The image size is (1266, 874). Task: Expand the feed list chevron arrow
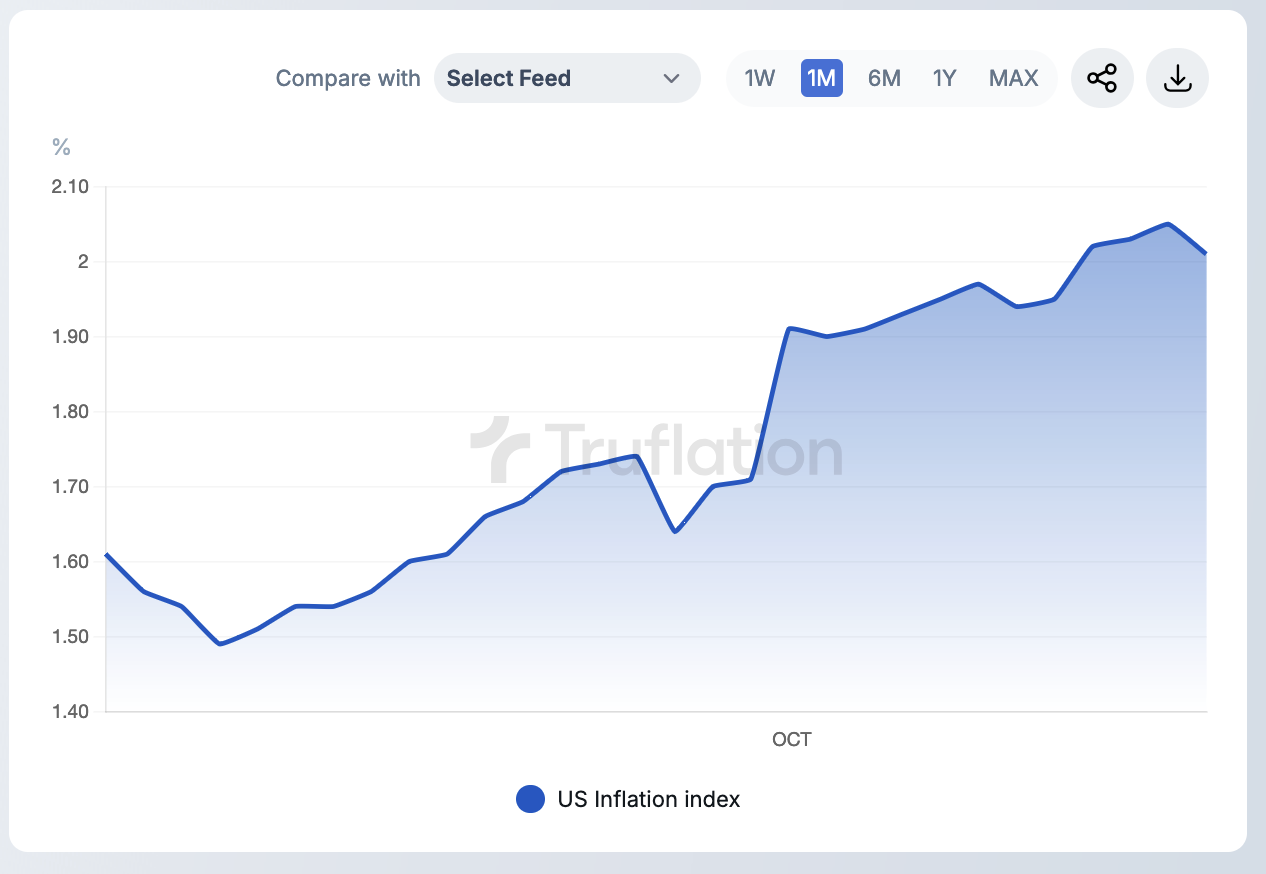[x=672, y=78]
